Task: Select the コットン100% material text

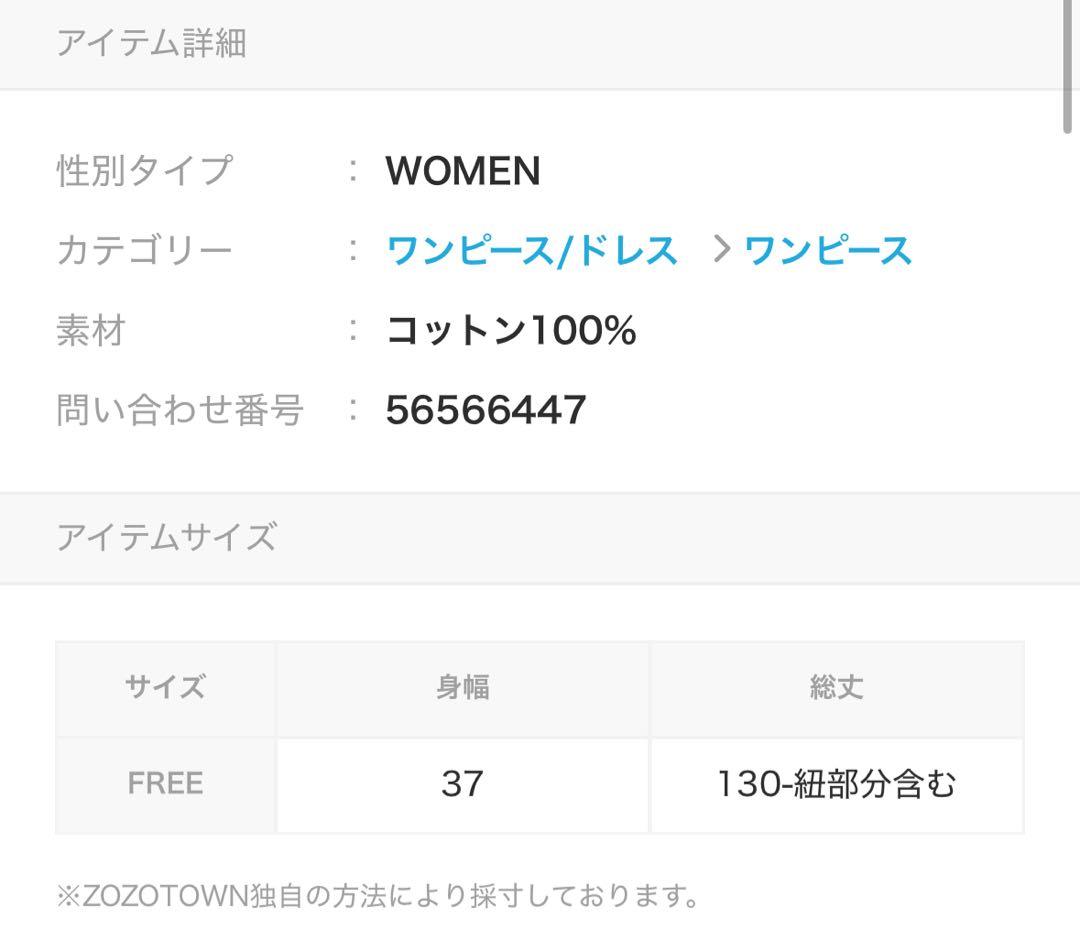Action: [x=511, y=330]
